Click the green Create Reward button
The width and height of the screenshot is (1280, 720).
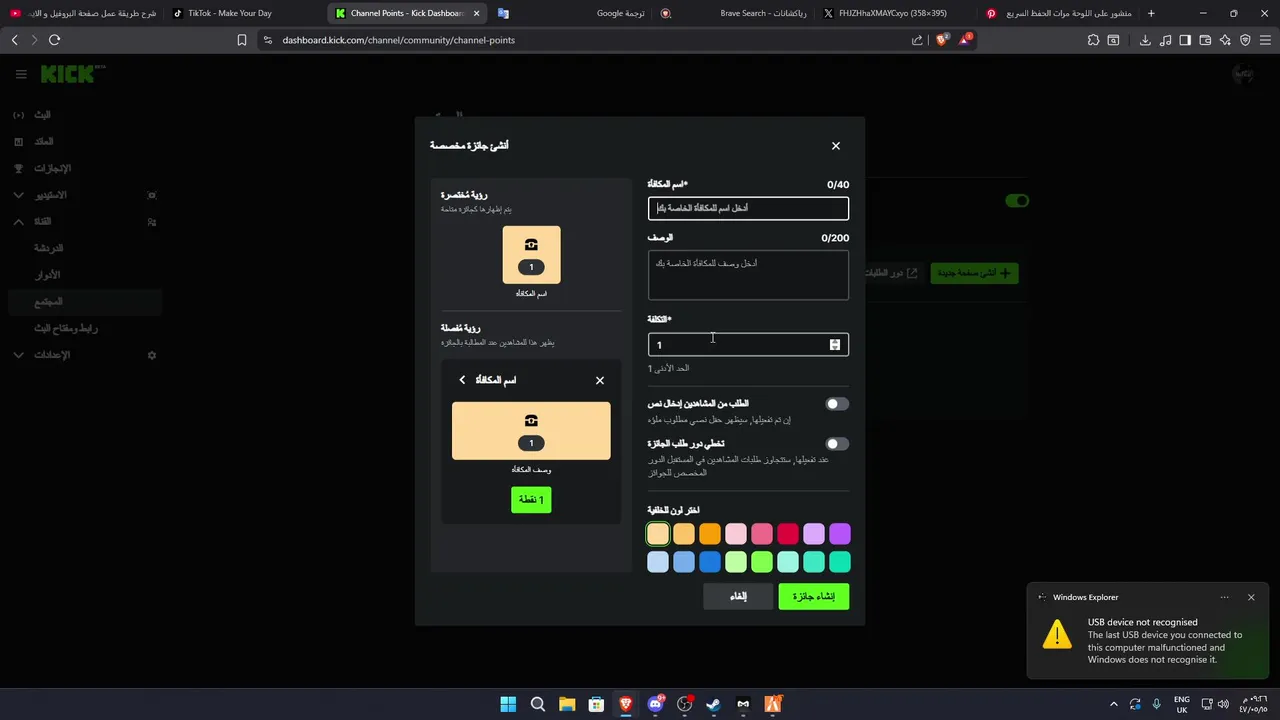point(814,597)
